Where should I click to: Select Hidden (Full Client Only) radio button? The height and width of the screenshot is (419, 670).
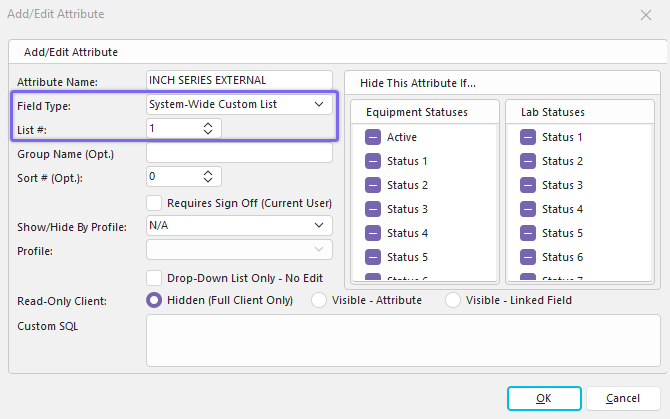pos(155,300)
